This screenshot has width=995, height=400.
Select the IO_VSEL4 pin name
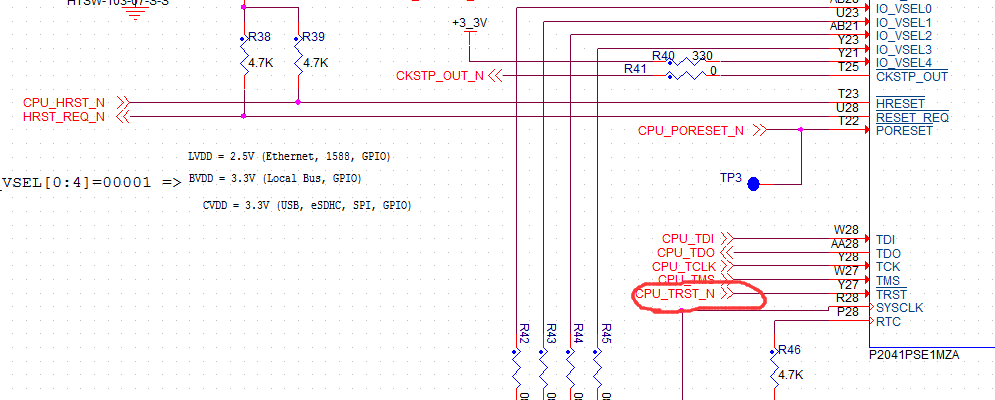click(x=904, y=63)
